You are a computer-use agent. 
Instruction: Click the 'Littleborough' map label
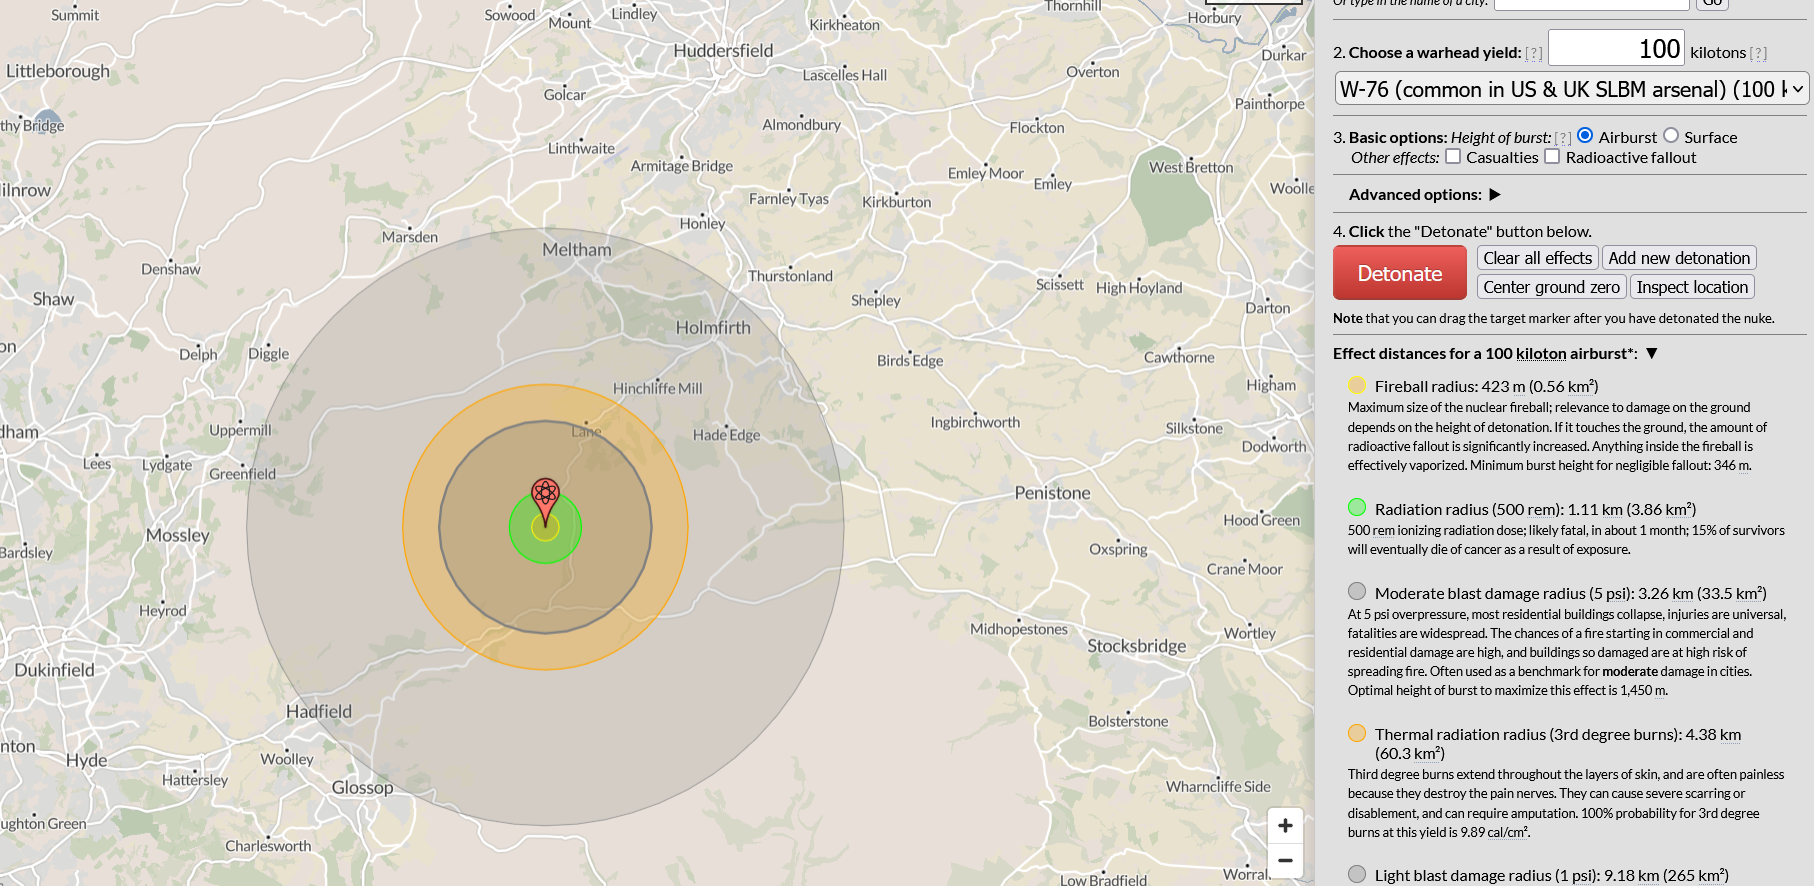pyautogui.click(x=58, y=71)
